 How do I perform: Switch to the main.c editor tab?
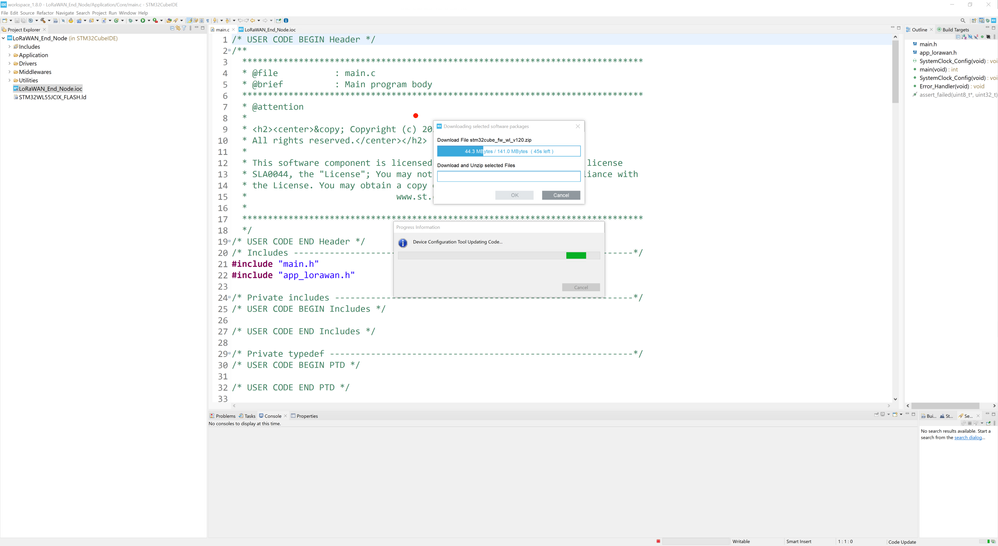222,29
